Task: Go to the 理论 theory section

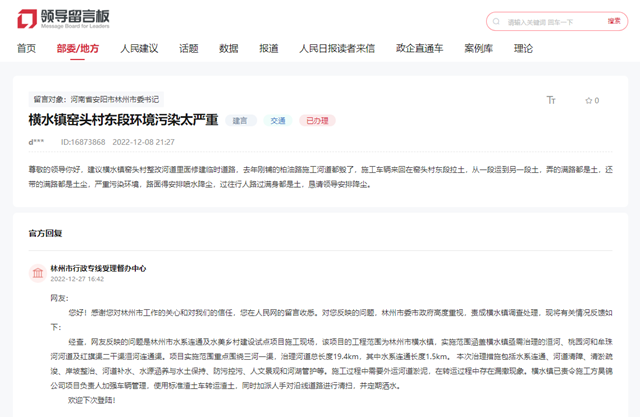Action: [x=523, y=48]
